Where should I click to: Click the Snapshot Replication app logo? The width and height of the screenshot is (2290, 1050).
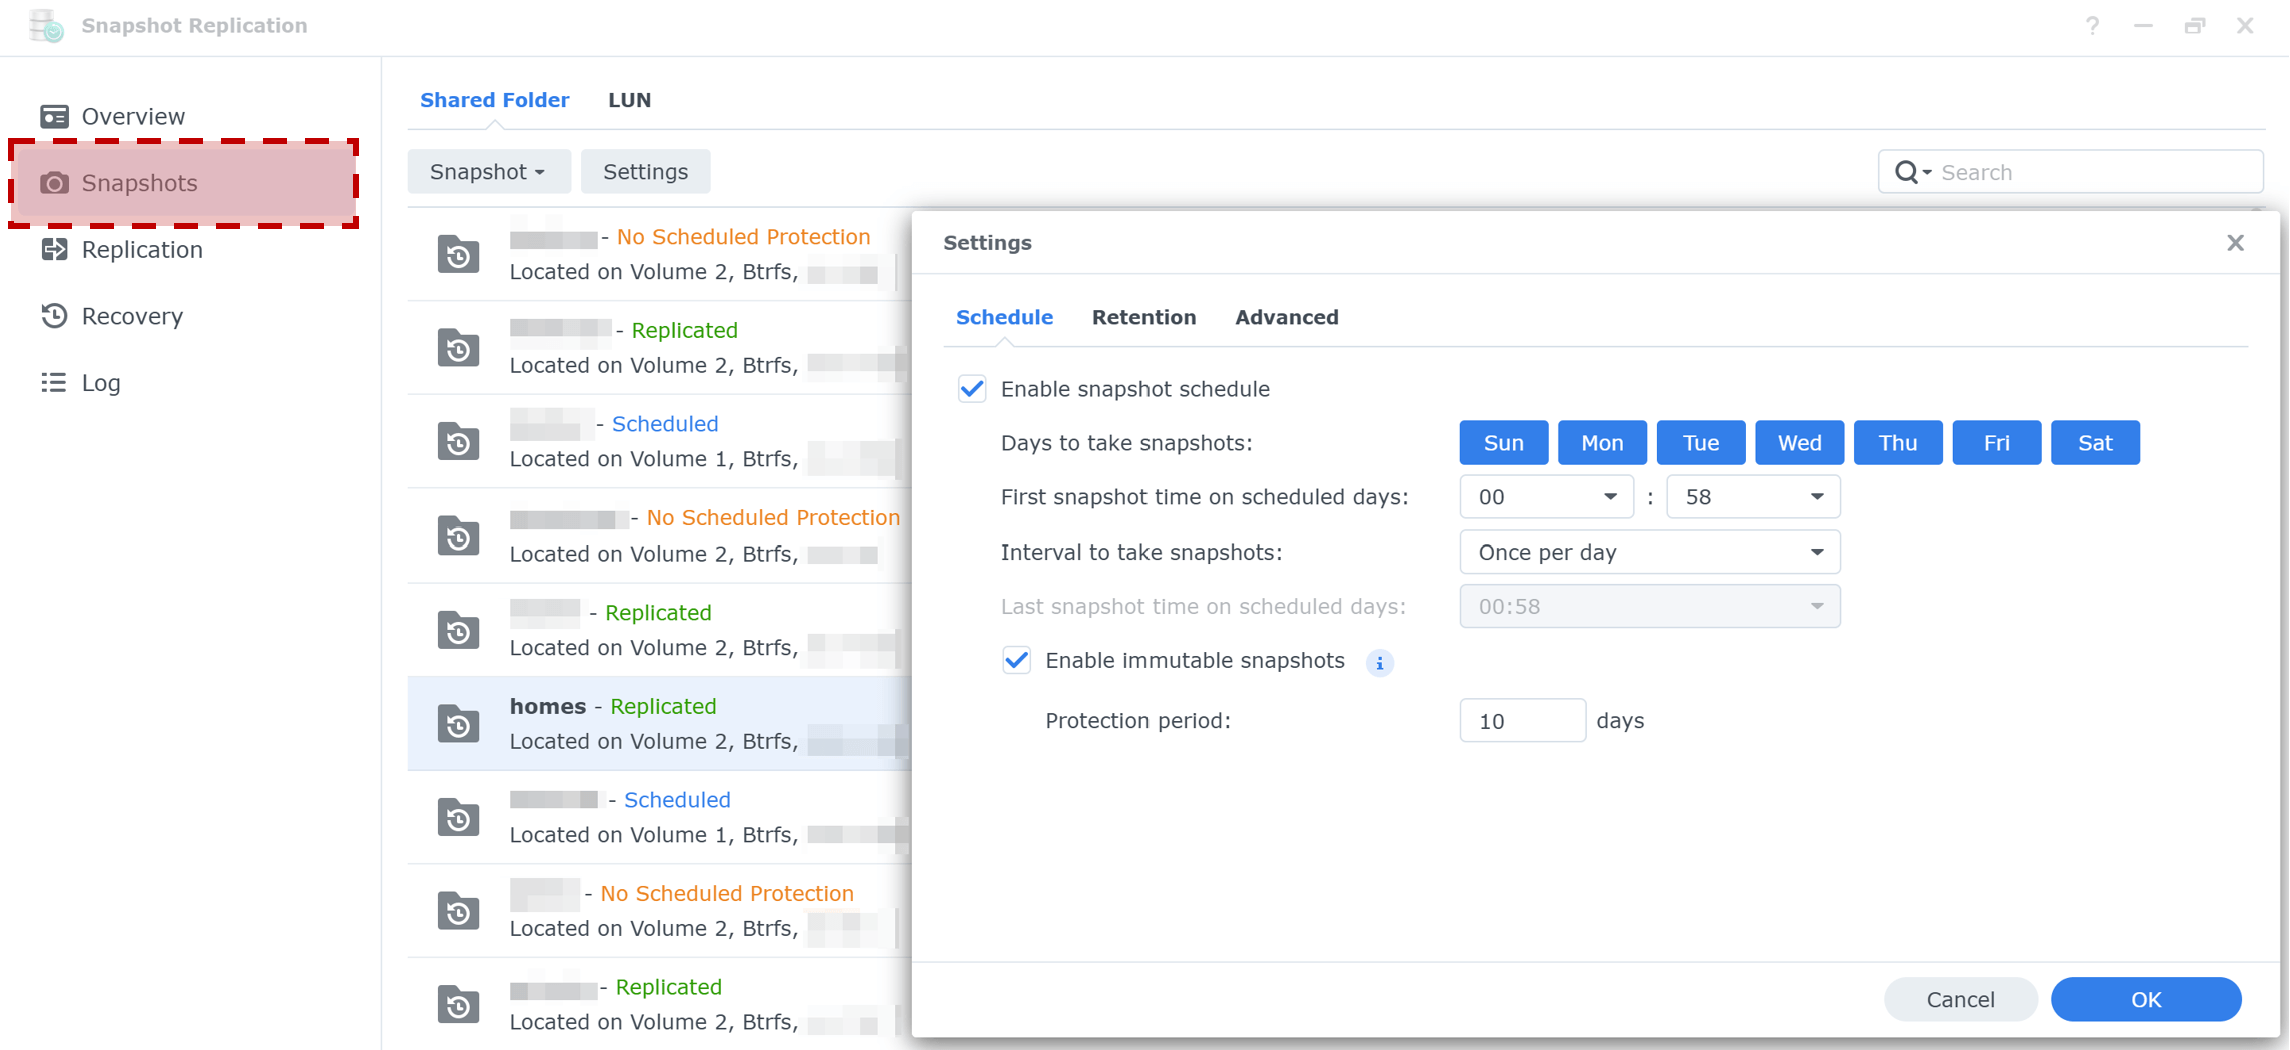(x=46, y=26)
